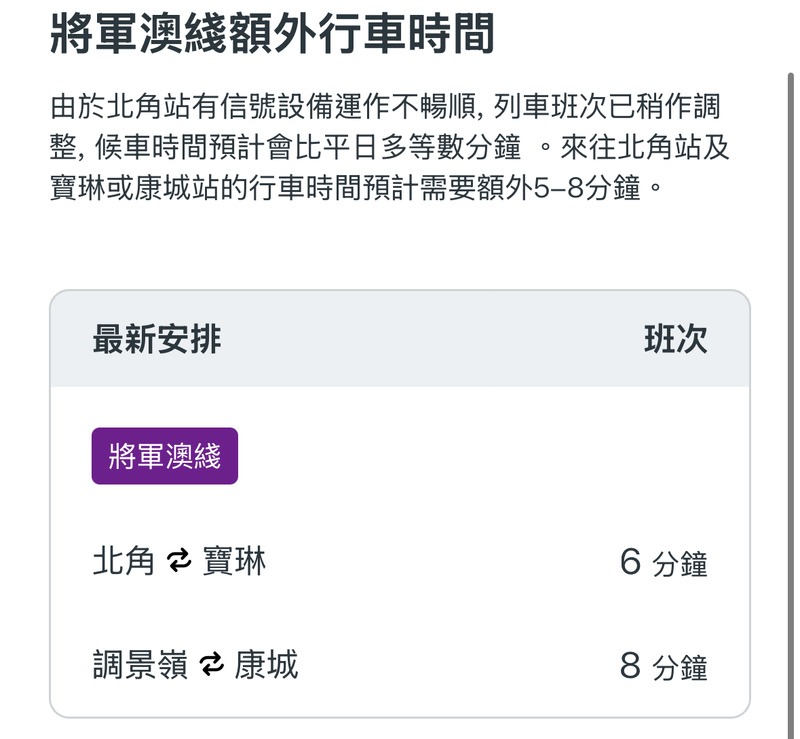Screen dimensions: 800x739
Task: Click the 最新安排 column header
Action: tap(157, 339)
